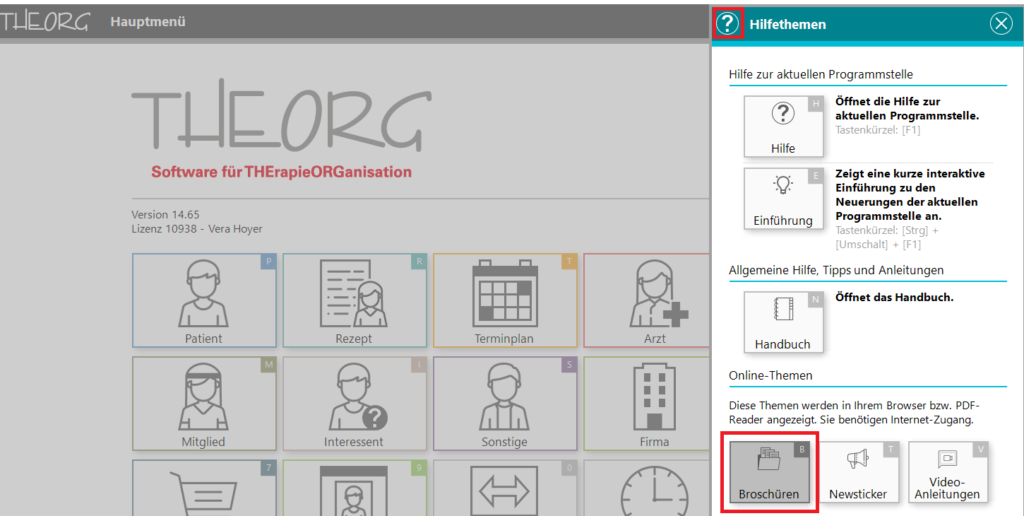Open the Handbuch manual
Image resolution: width=1024 pixels, height=516 pixels.
(783, 322)
